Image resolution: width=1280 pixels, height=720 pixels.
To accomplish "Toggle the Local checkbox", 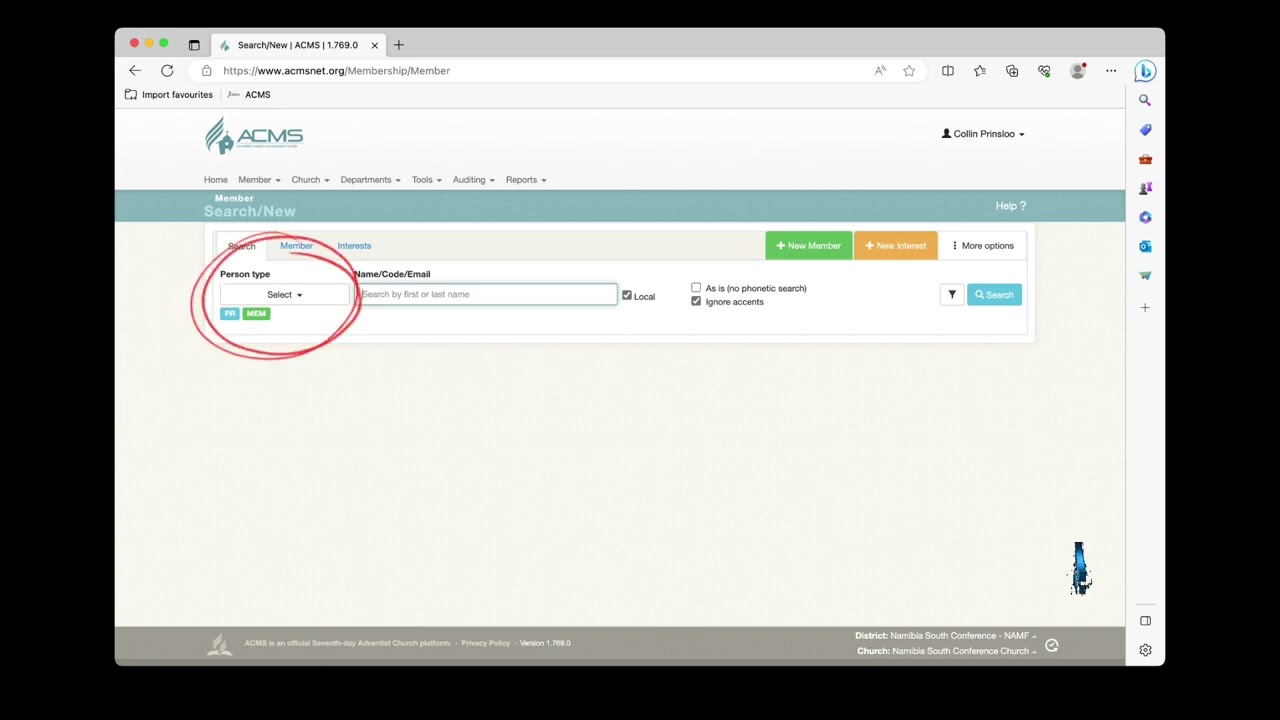I will [627, 295].
